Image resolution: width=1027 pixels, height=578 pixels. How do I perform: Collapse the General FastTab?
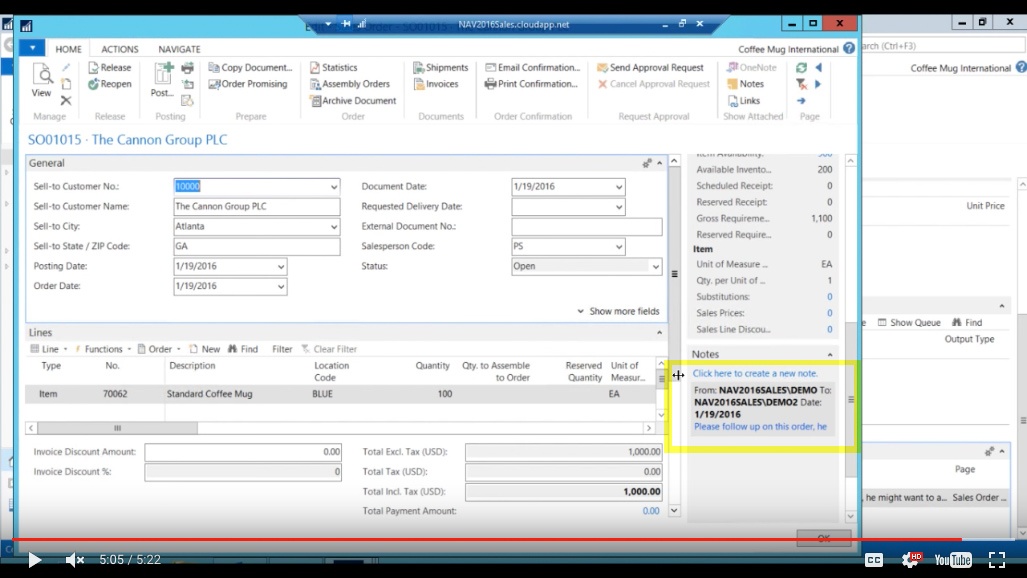click(x=660, y=163)
